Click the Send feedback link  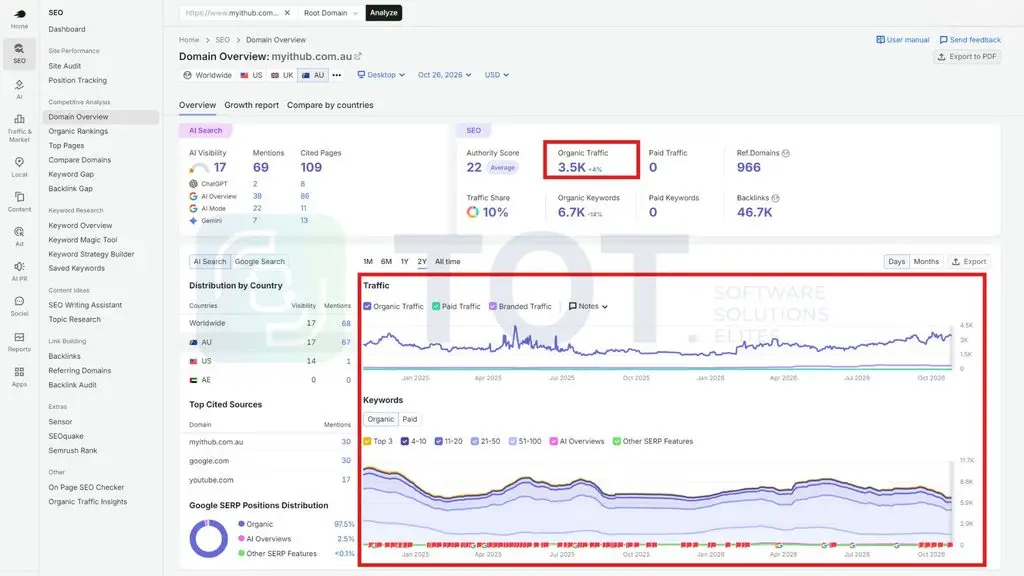pos(970,40)
